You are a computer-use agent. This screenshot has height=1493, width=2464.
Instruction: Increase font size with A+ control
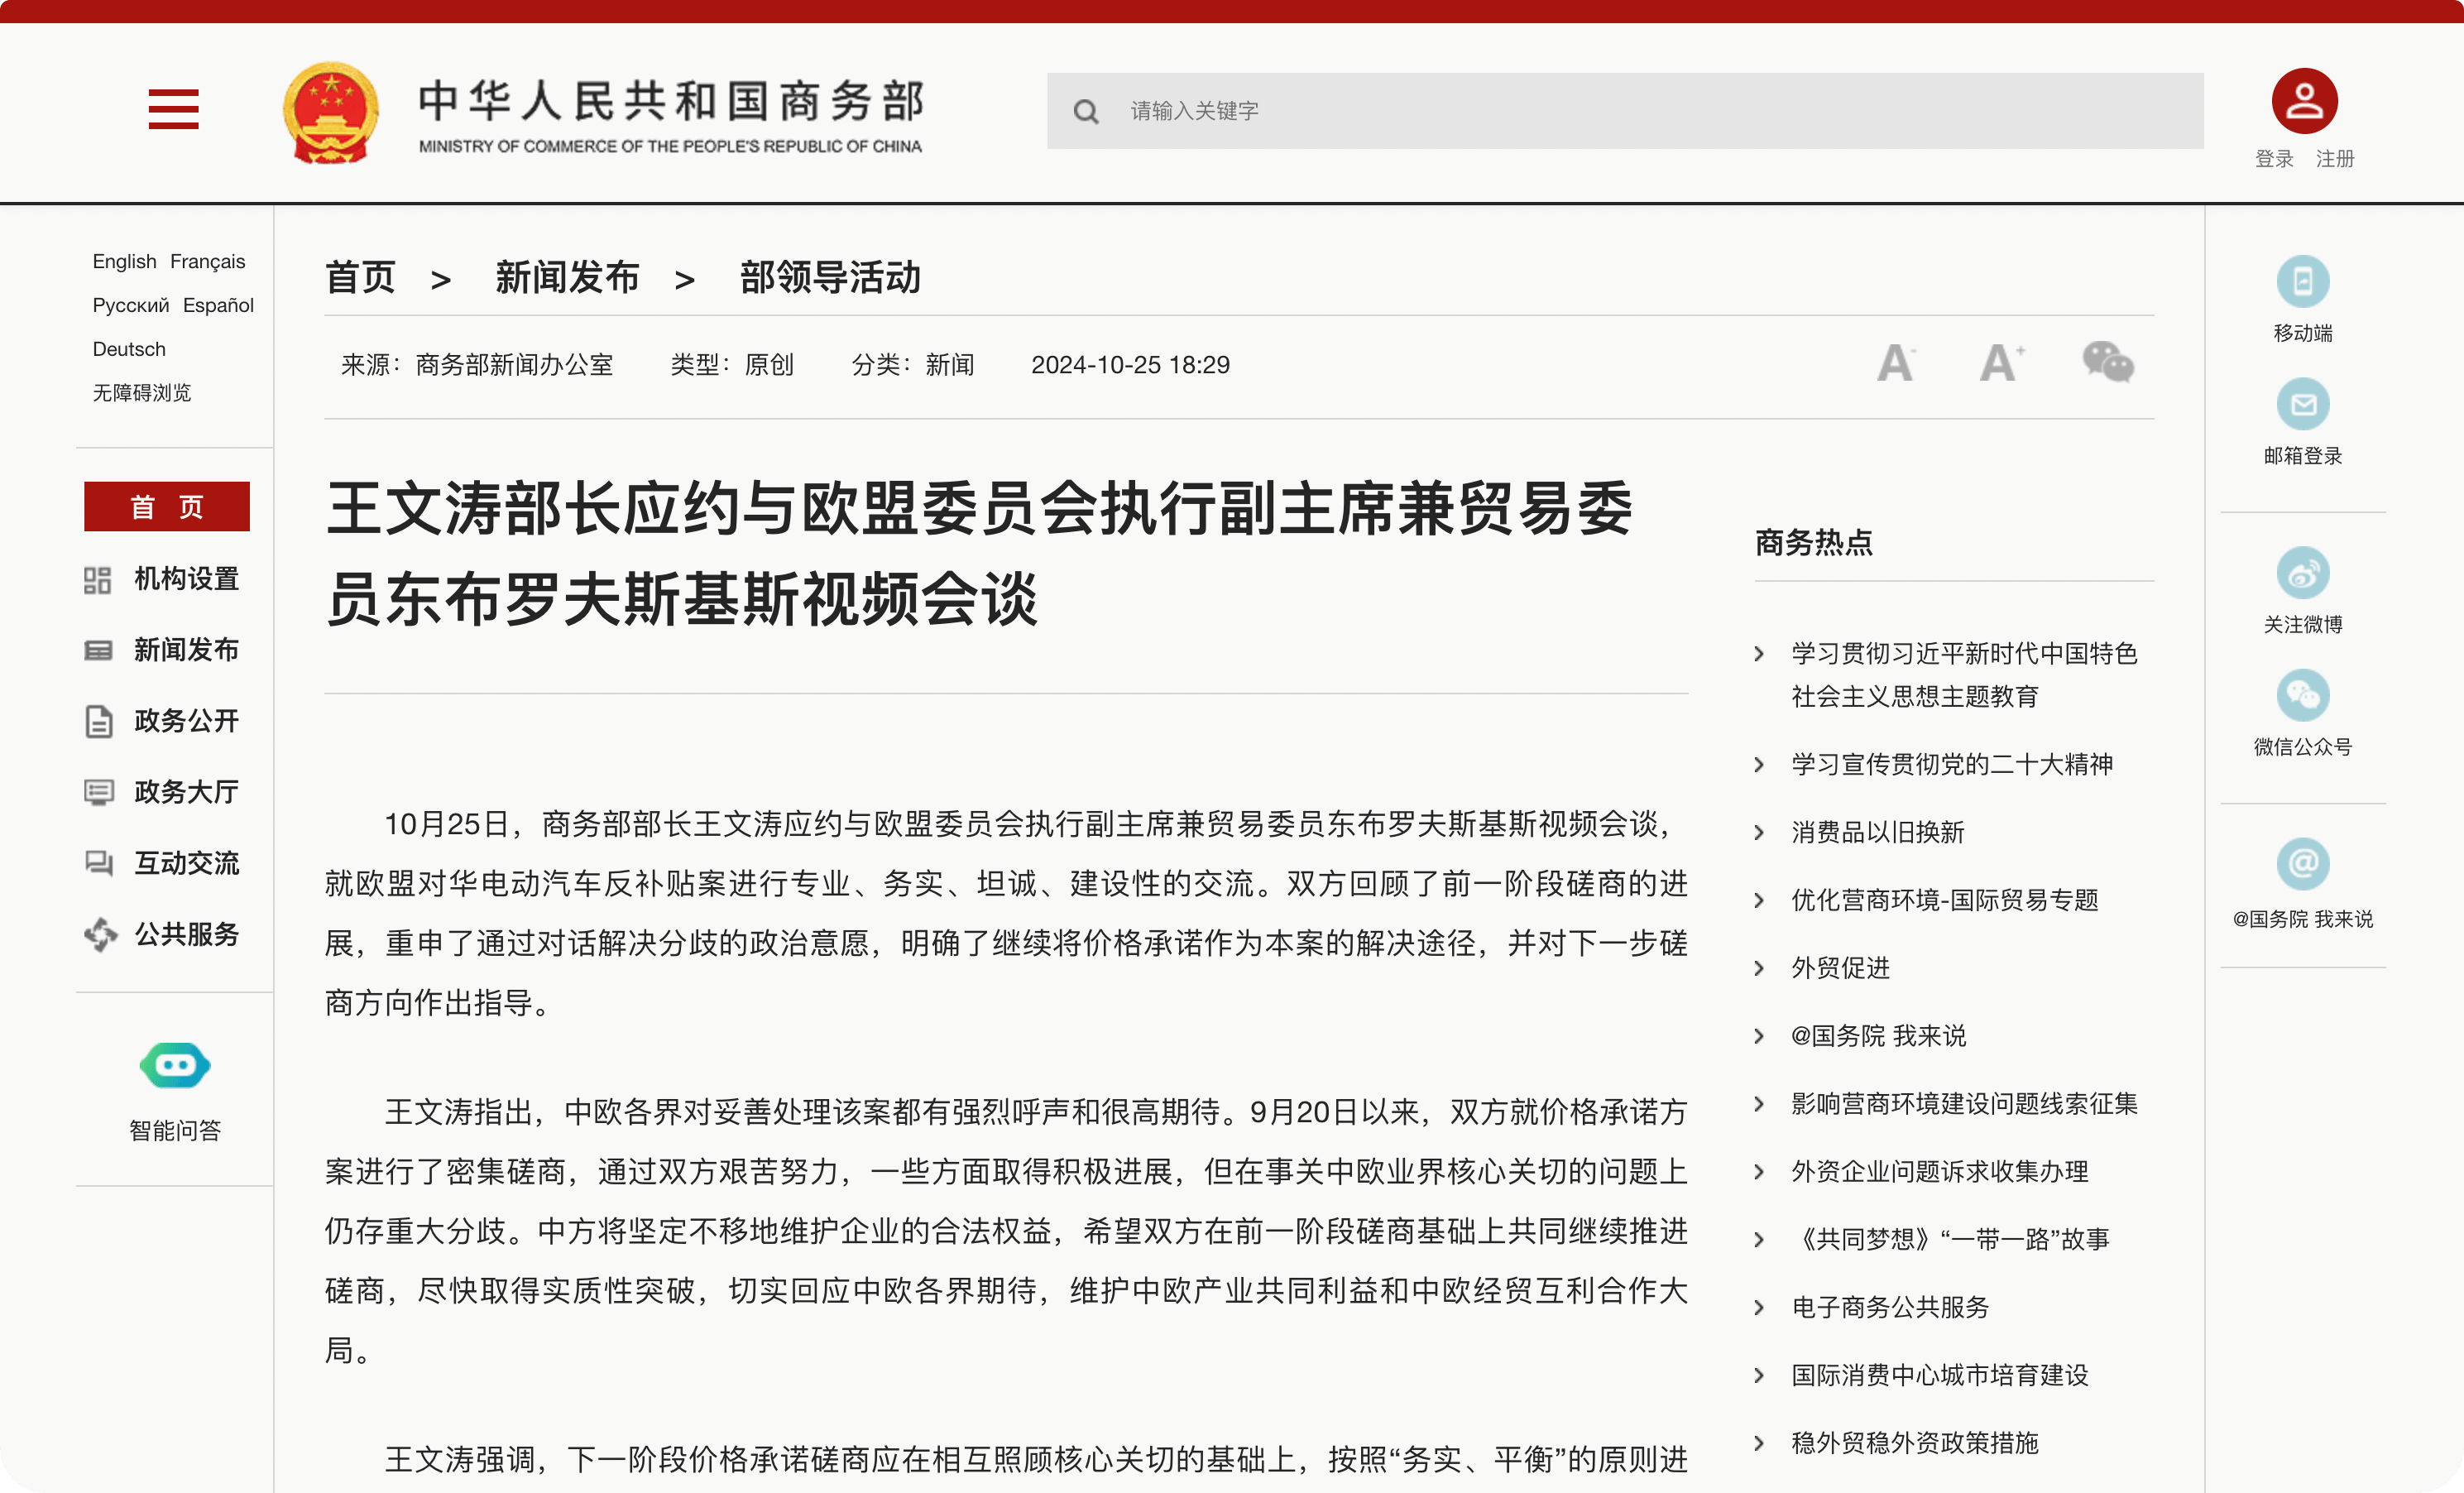2000,363
